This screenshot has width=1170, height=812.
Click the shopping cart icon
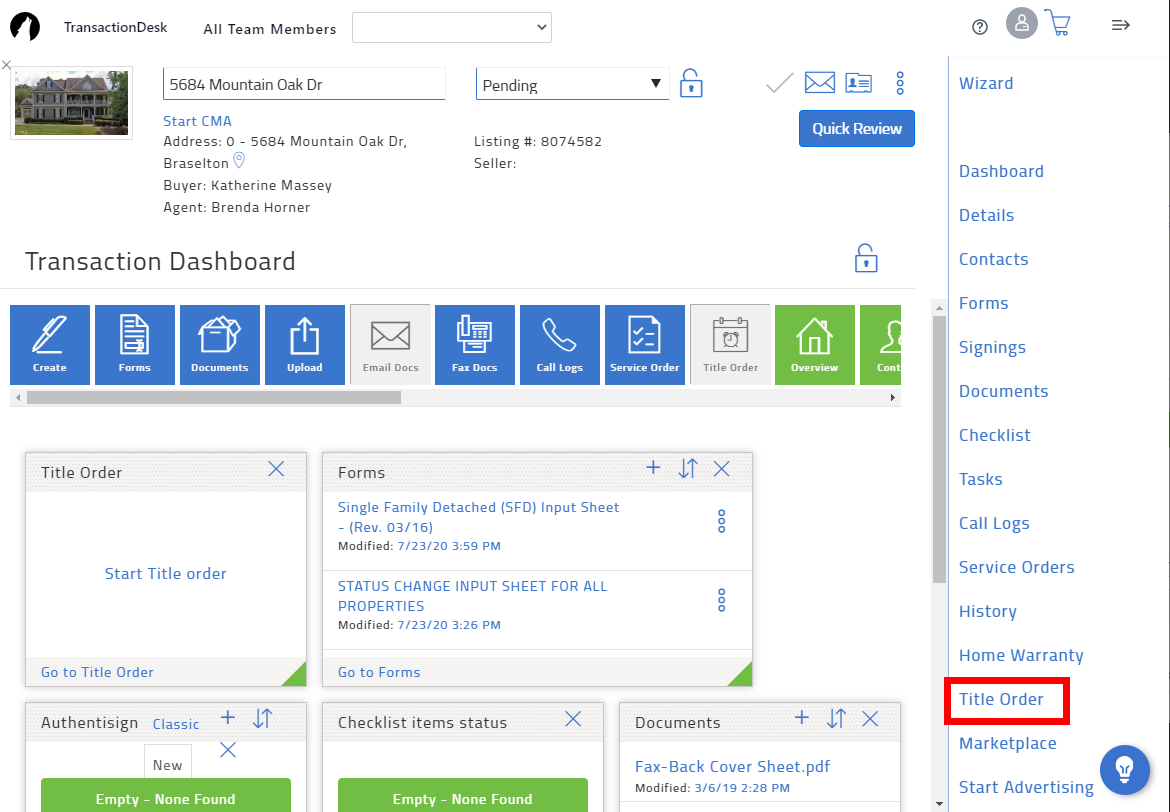coord(1057,24)
